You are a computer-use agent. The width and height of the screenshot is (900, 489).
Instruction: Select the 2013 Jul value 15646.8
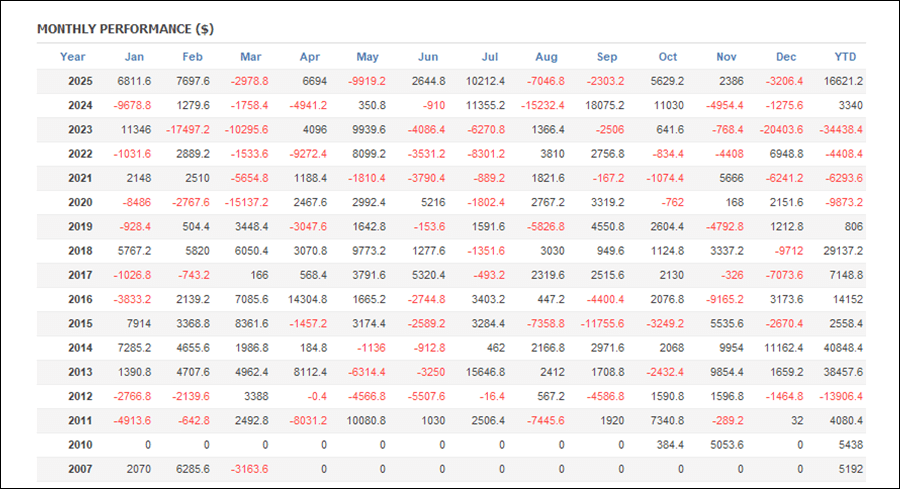pos(484,371)
